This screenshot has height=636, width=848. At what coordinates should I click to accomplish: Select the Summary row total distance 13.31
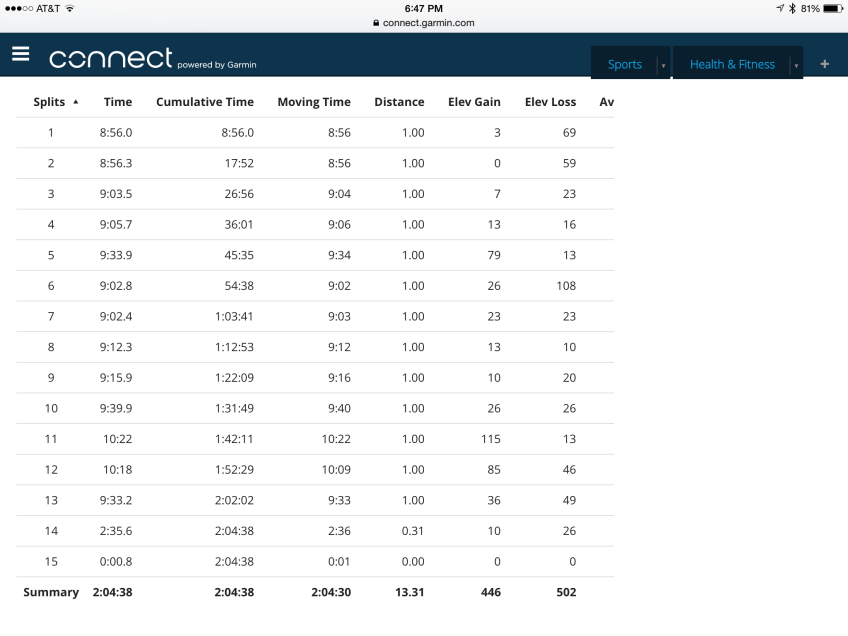[409, 592]
